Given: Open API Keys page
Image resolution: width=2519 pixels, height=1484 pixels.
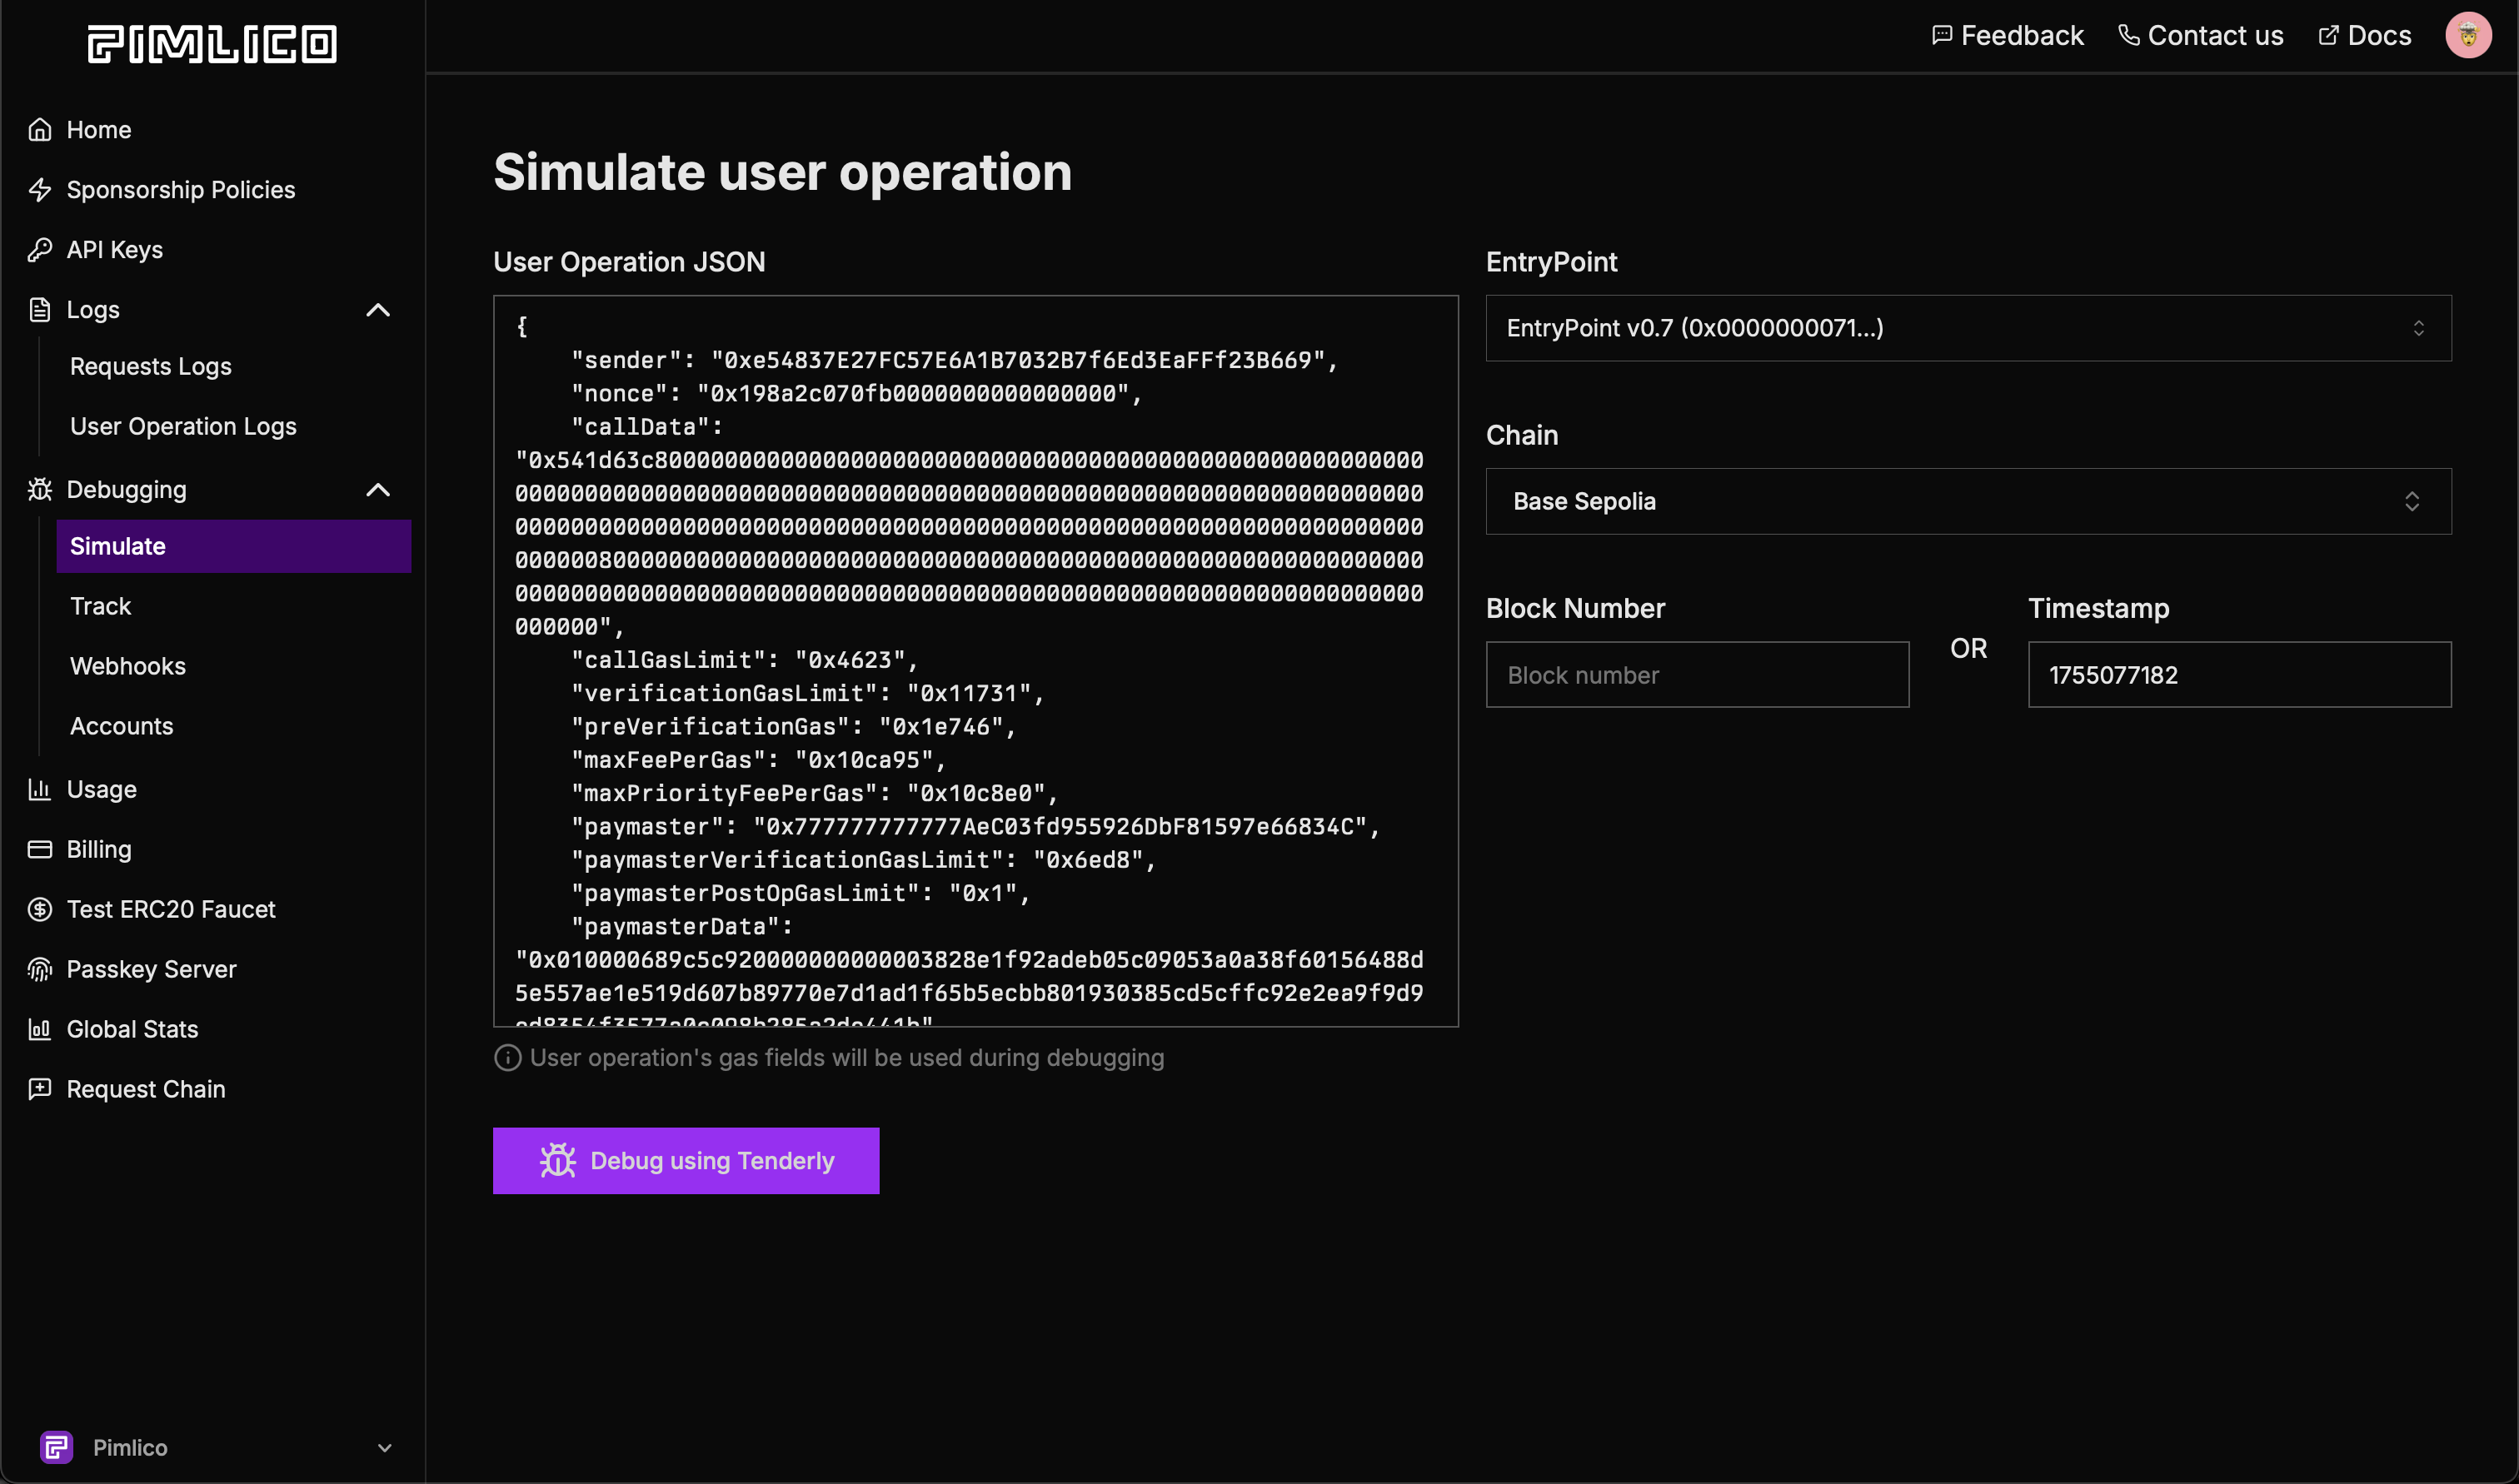Looking at the screenshot, I should 115,250.
